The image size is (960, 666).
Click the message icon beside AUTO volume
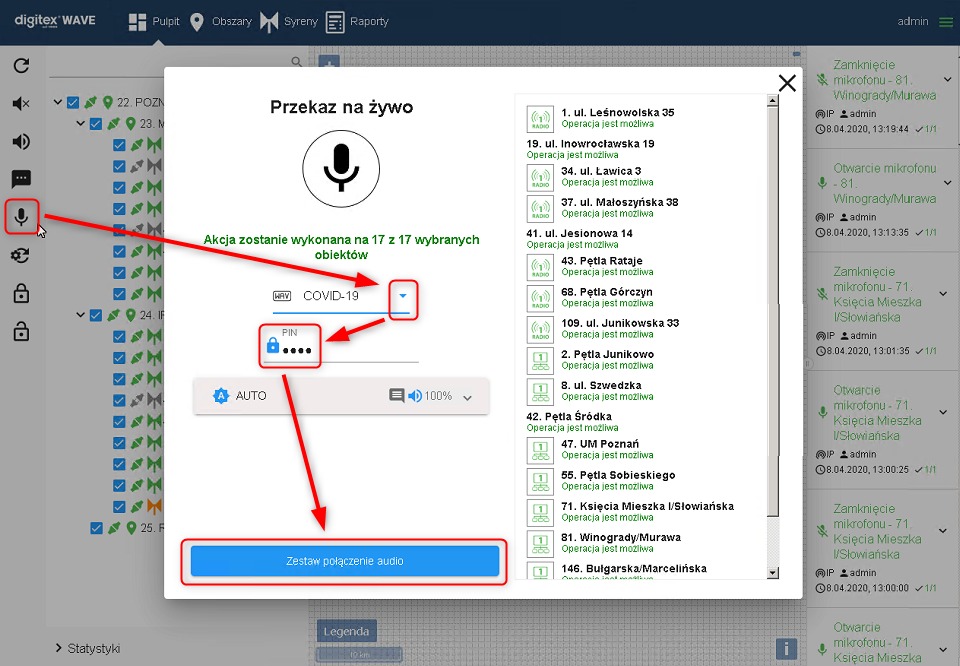396,396
